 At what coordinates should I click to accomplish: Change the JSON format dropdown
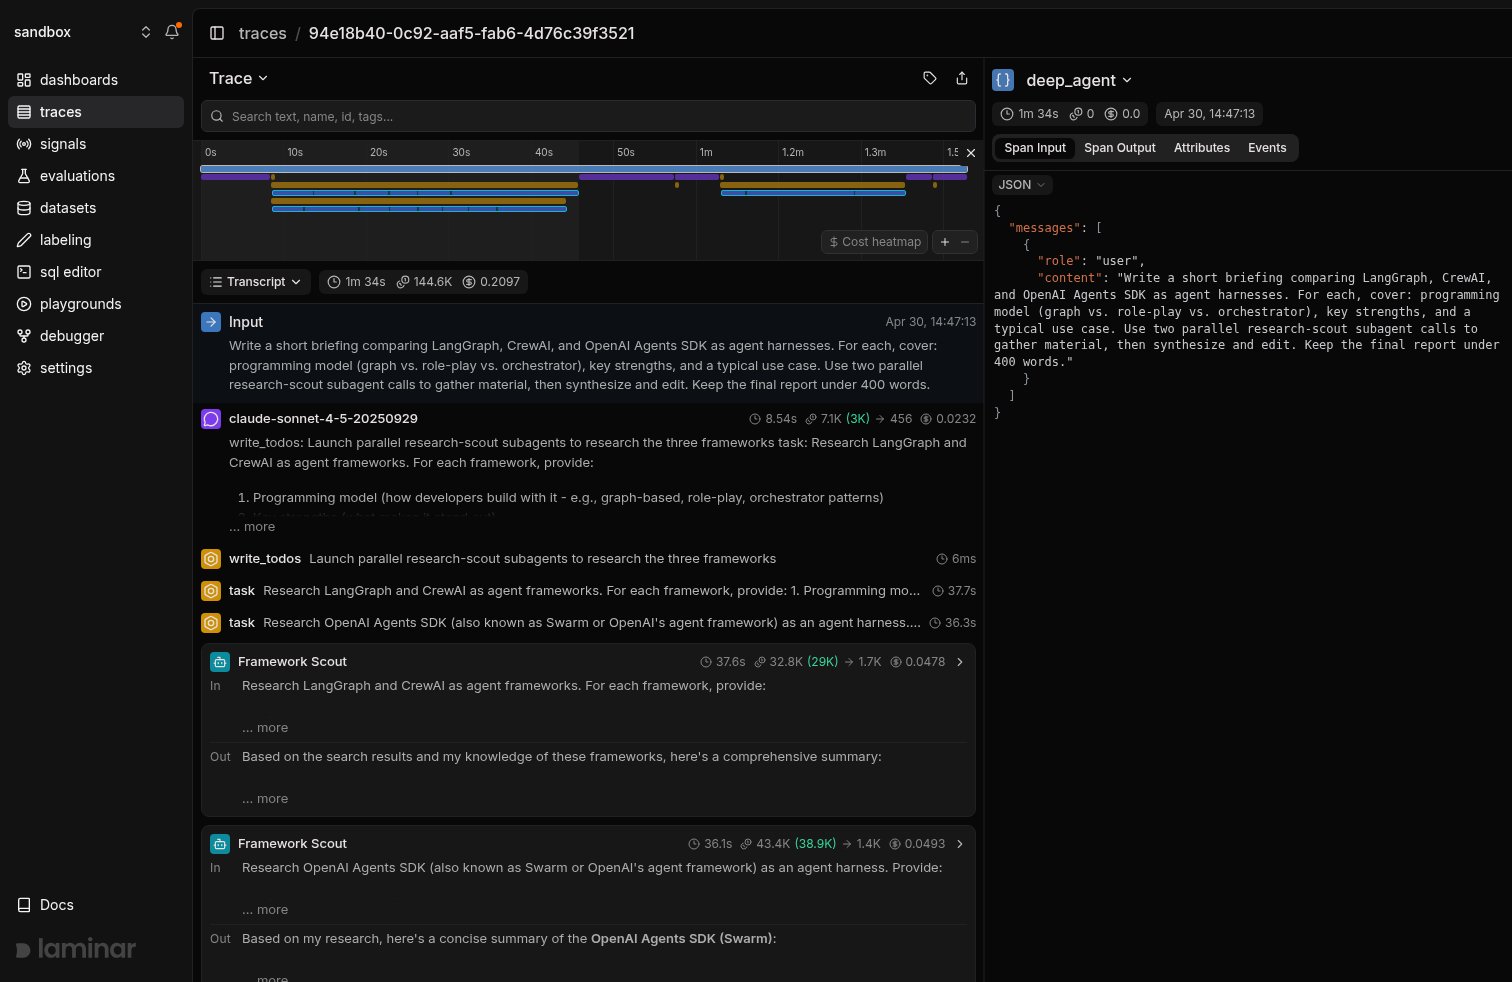click(x=1022, y=185)
